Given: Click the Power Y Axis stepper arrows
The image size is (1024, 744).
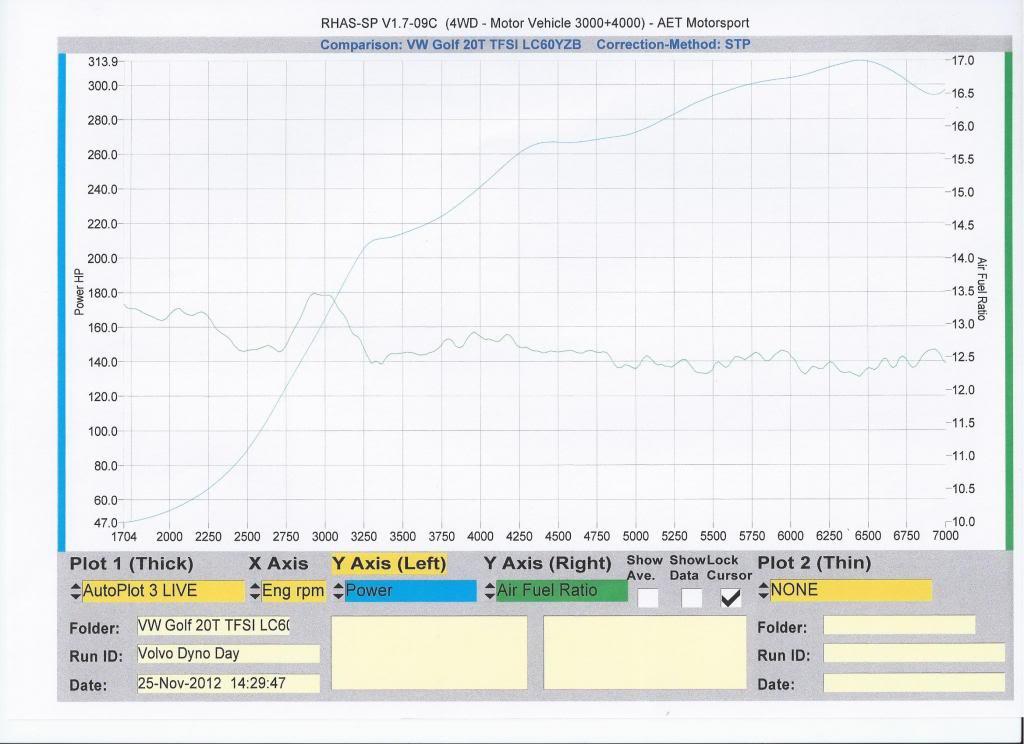Looking at the screenshot, I should pyautogui.click(x=338, y=591).
